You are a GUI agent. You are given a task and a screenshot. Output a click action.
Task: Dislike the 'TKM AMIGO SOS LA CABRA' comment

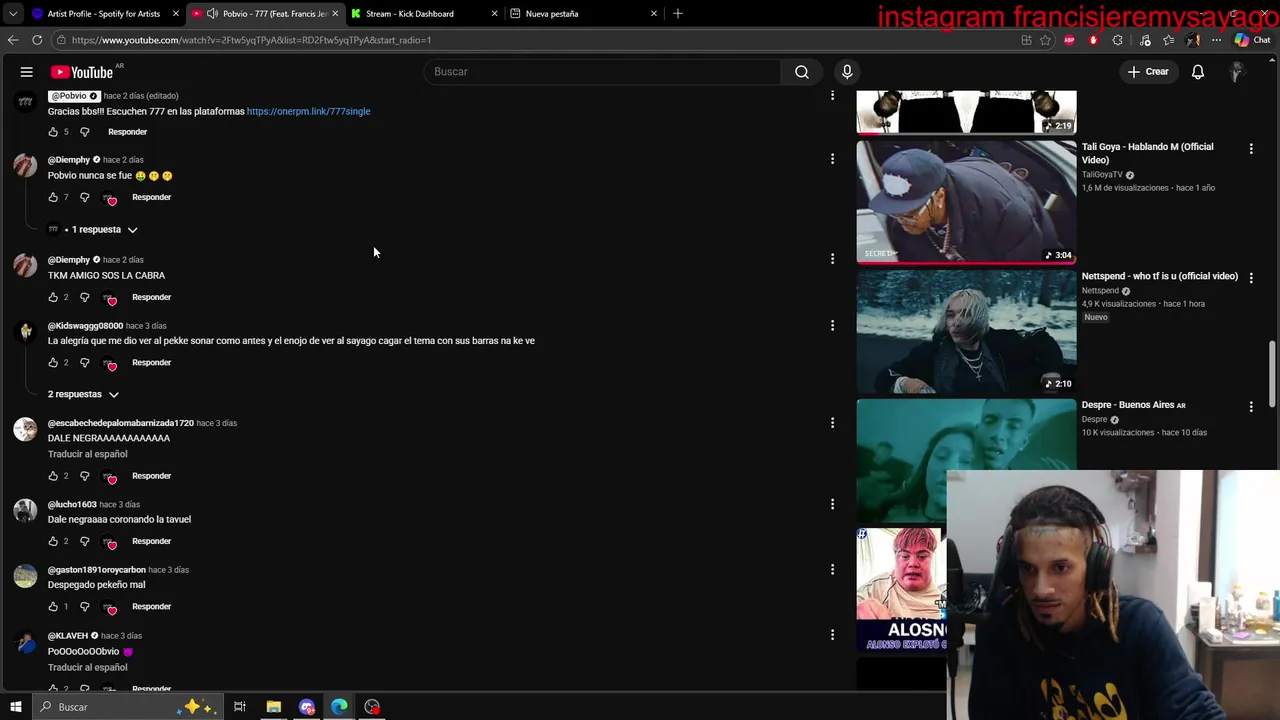pos(84,297)
